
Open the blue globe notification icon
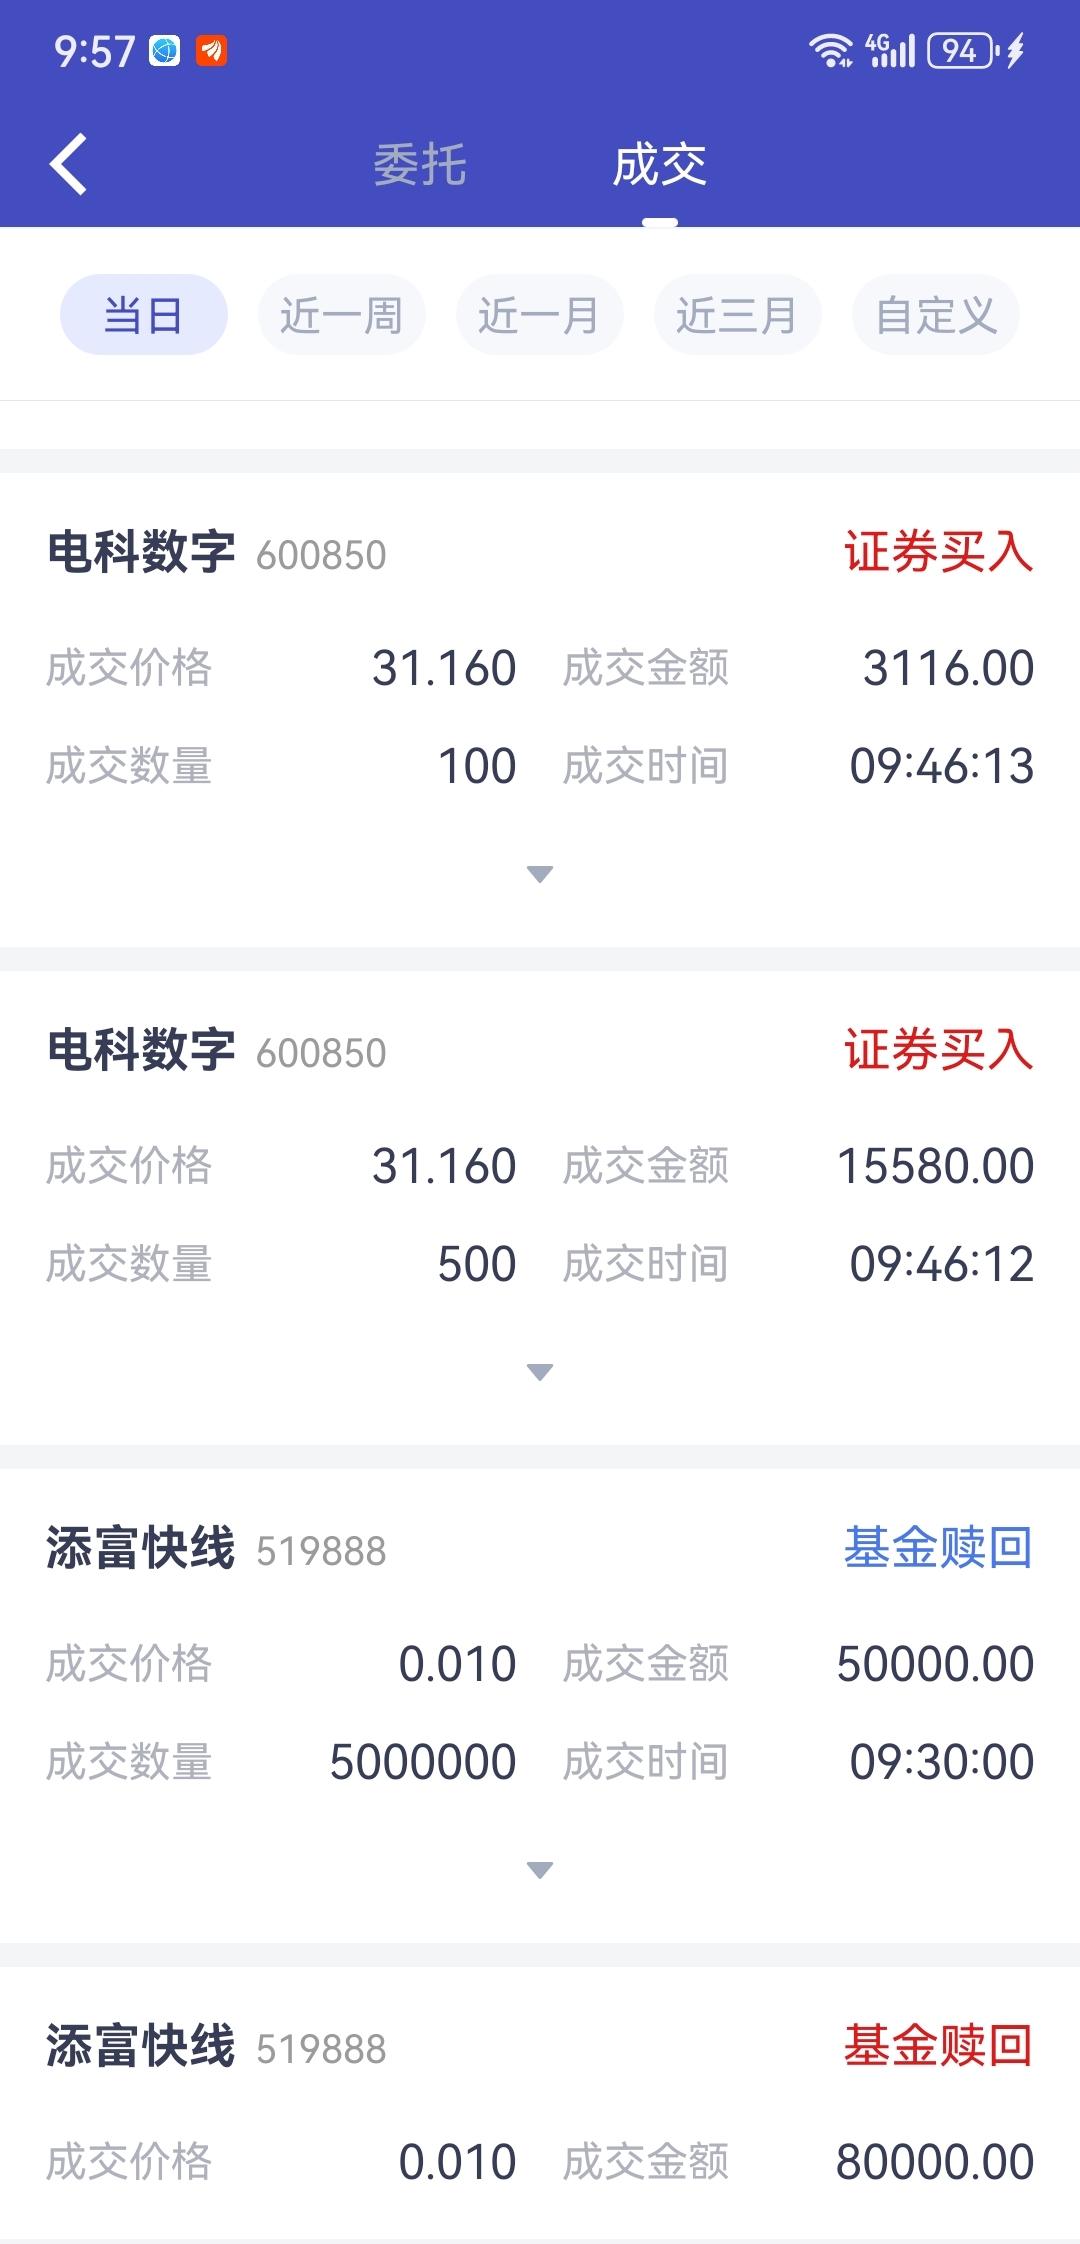165,50
